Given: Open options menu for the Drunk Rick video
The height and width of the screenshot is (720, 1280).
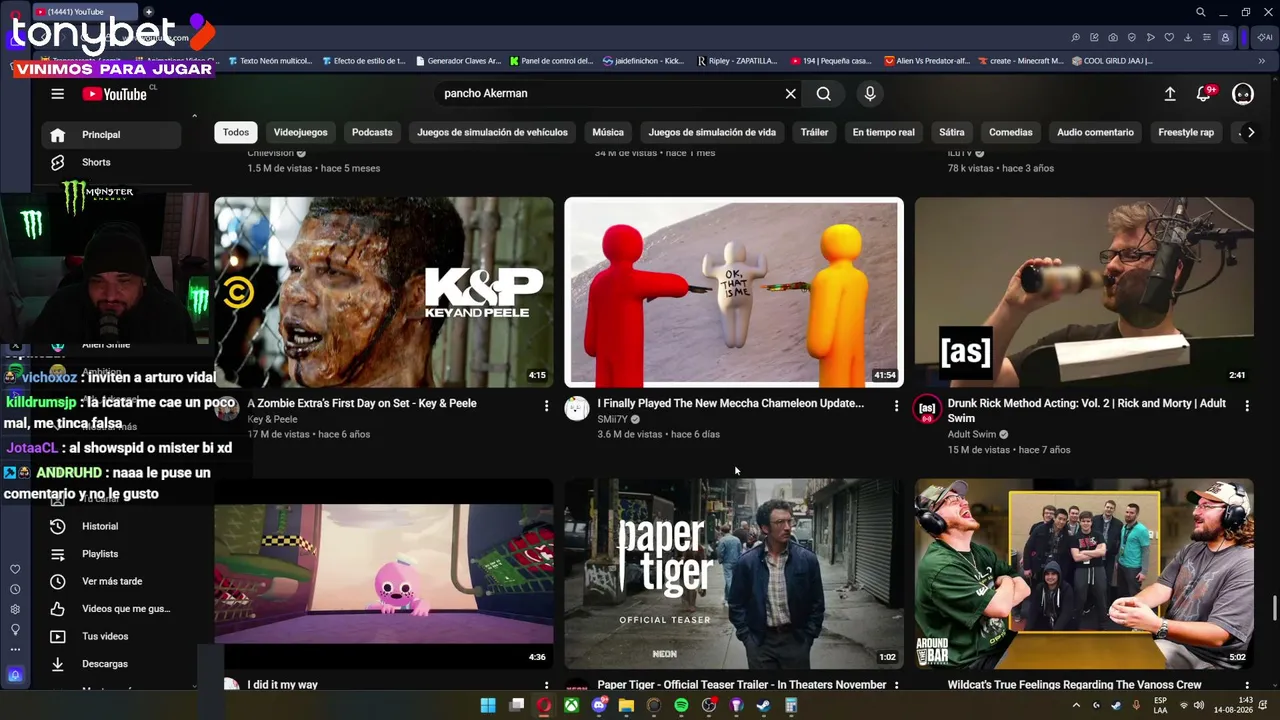Looking at the screenshot, I should tap(1247, 406).
